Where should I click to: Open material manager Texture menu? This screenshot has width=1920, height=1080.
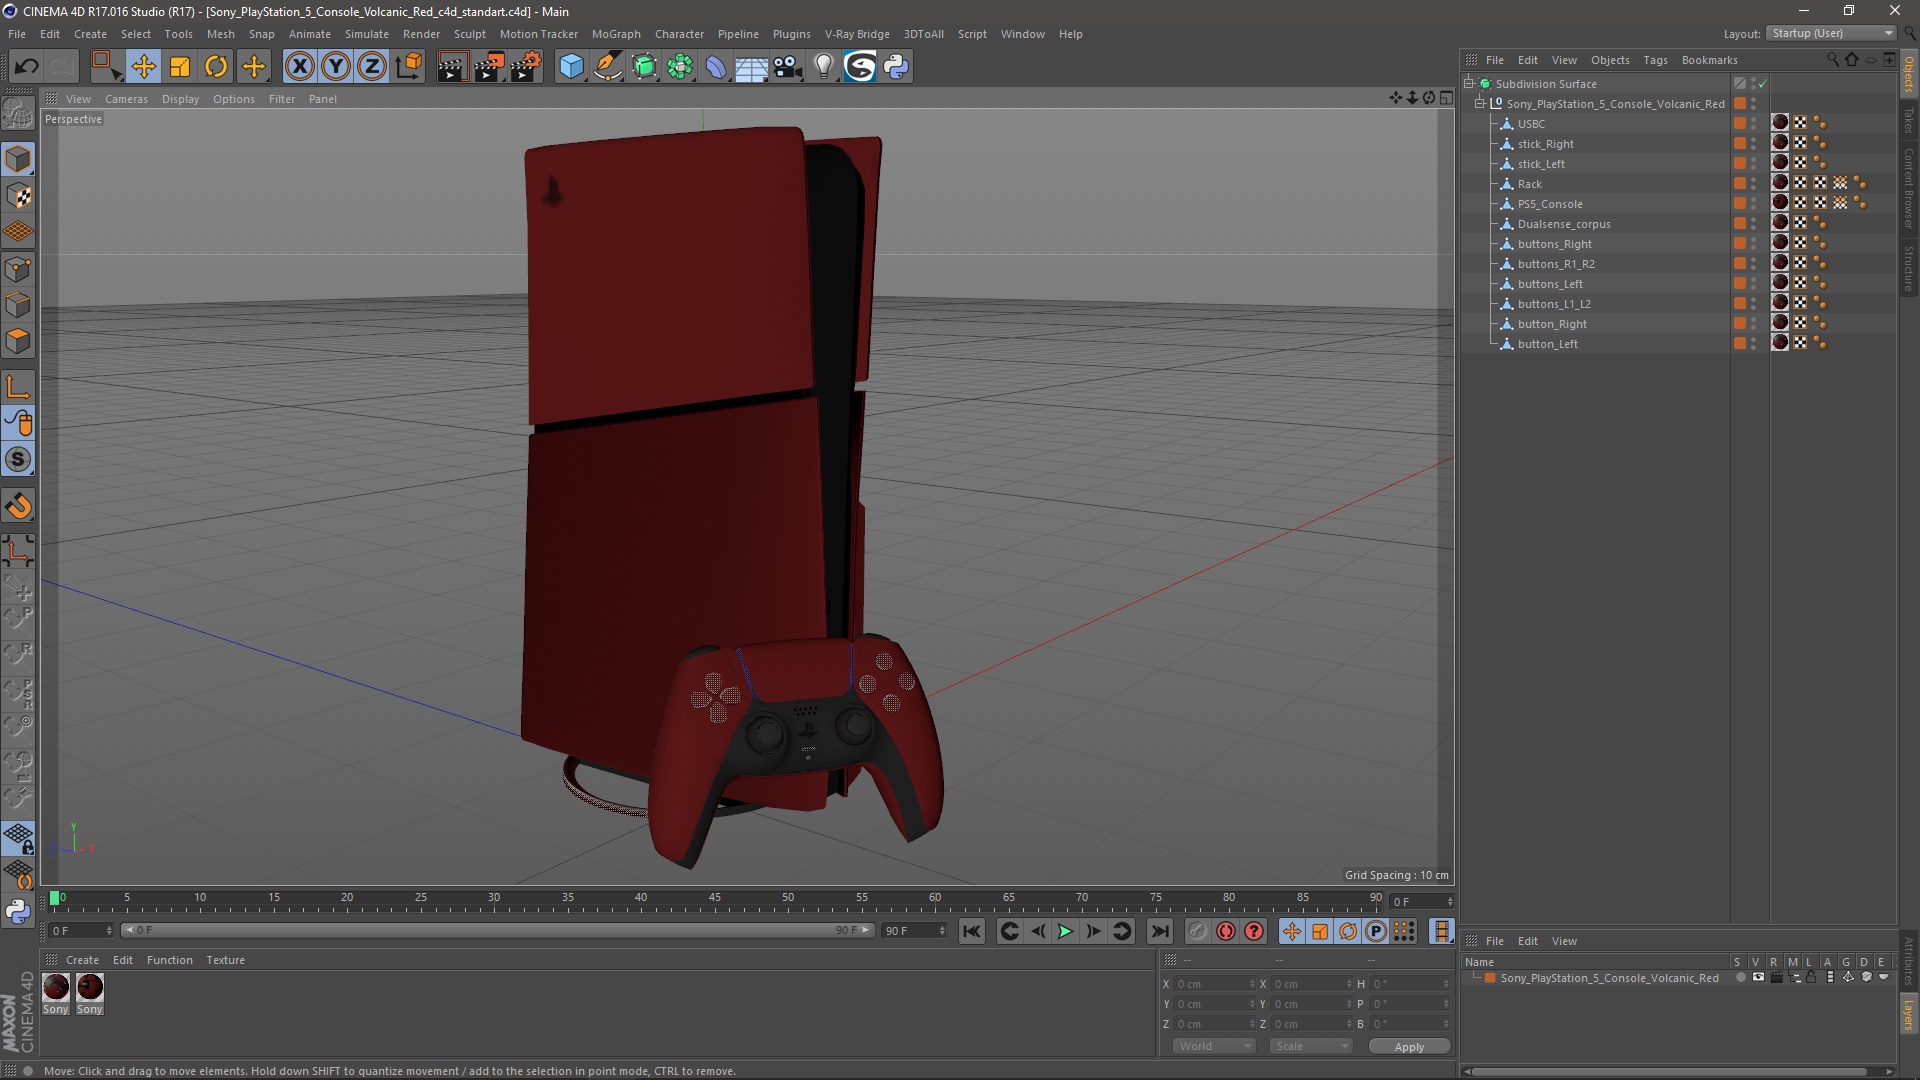(225, 960)
